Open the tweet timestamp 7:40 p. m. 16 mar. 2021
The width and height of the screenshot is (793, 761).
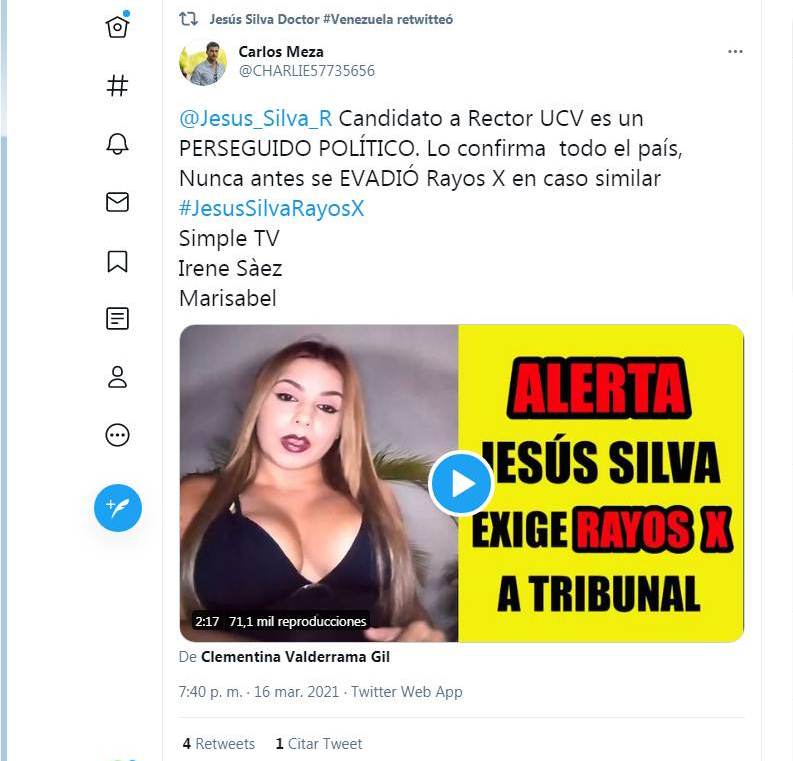(x=258, y=691)
